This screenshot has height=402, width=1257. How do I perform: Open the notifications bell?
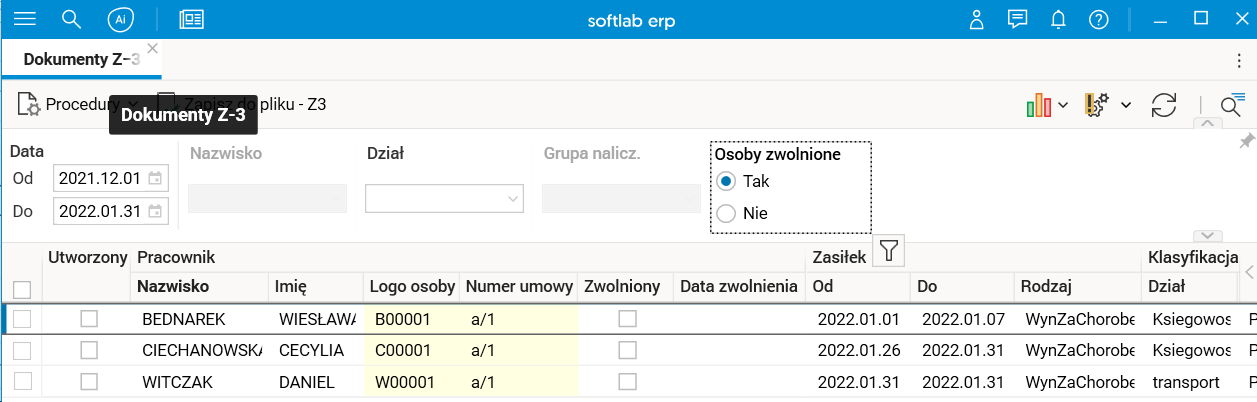coord(1058,19)
